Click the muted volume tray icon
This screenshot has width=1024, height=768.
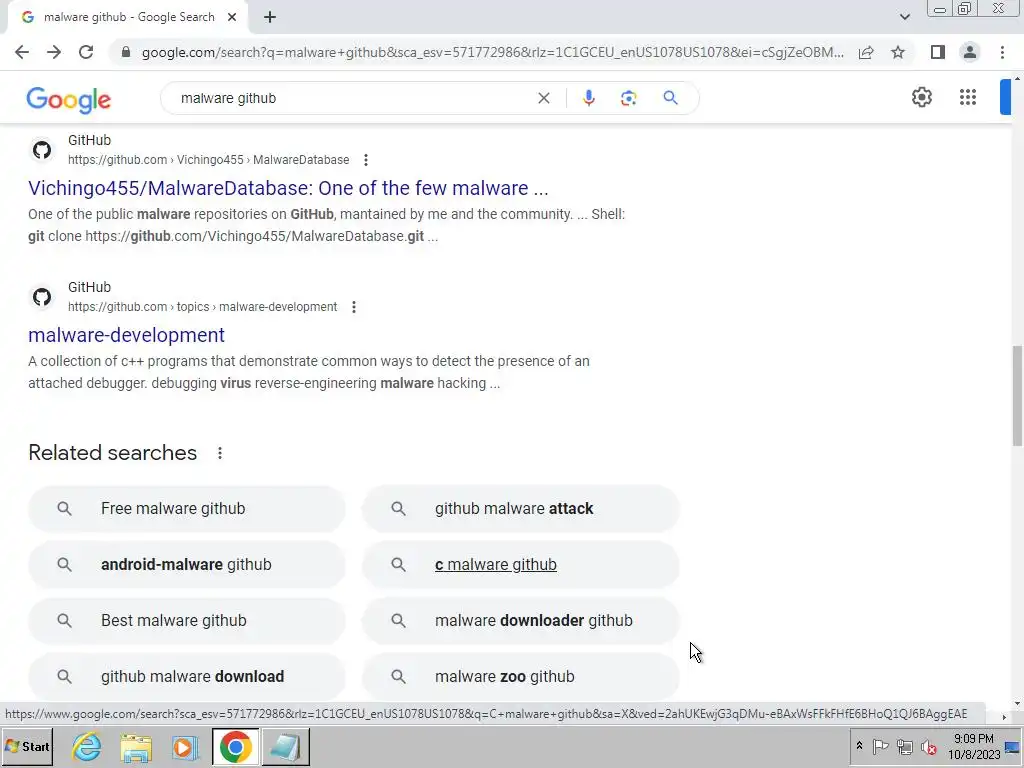click(928, 746)
